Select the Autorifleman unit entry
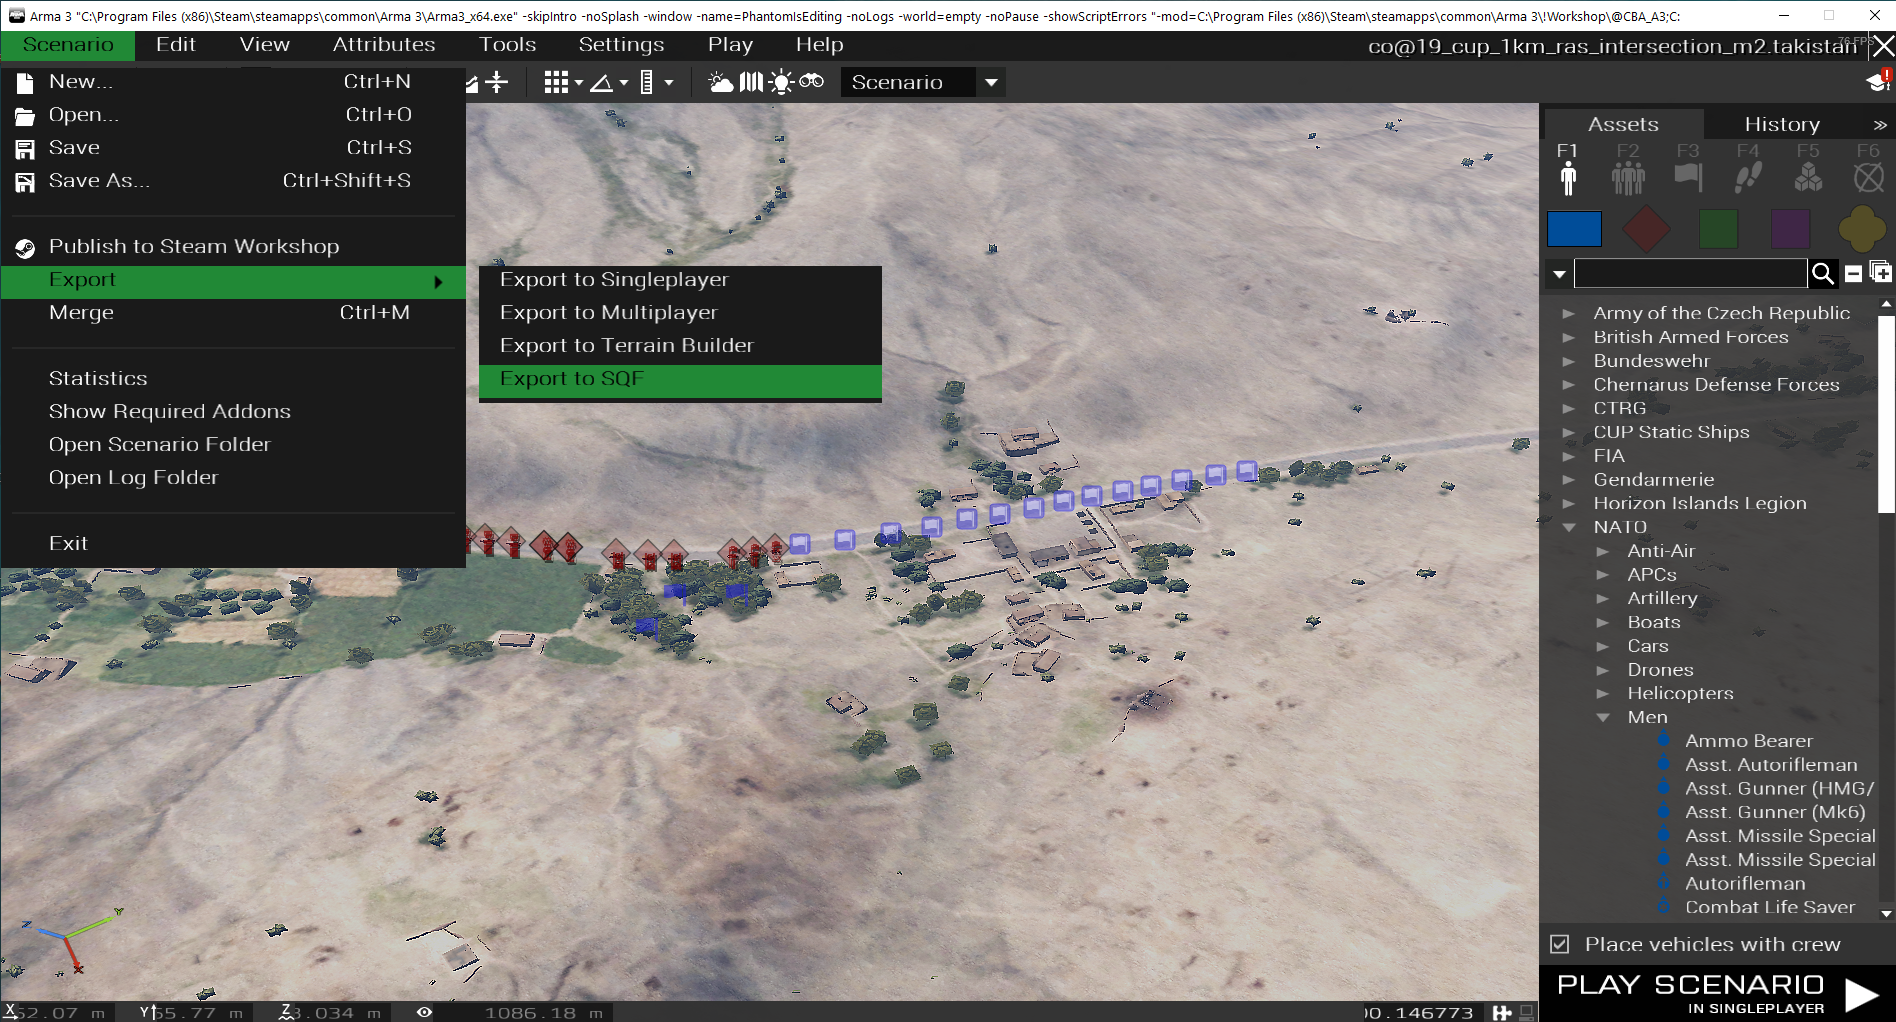 1745,884
